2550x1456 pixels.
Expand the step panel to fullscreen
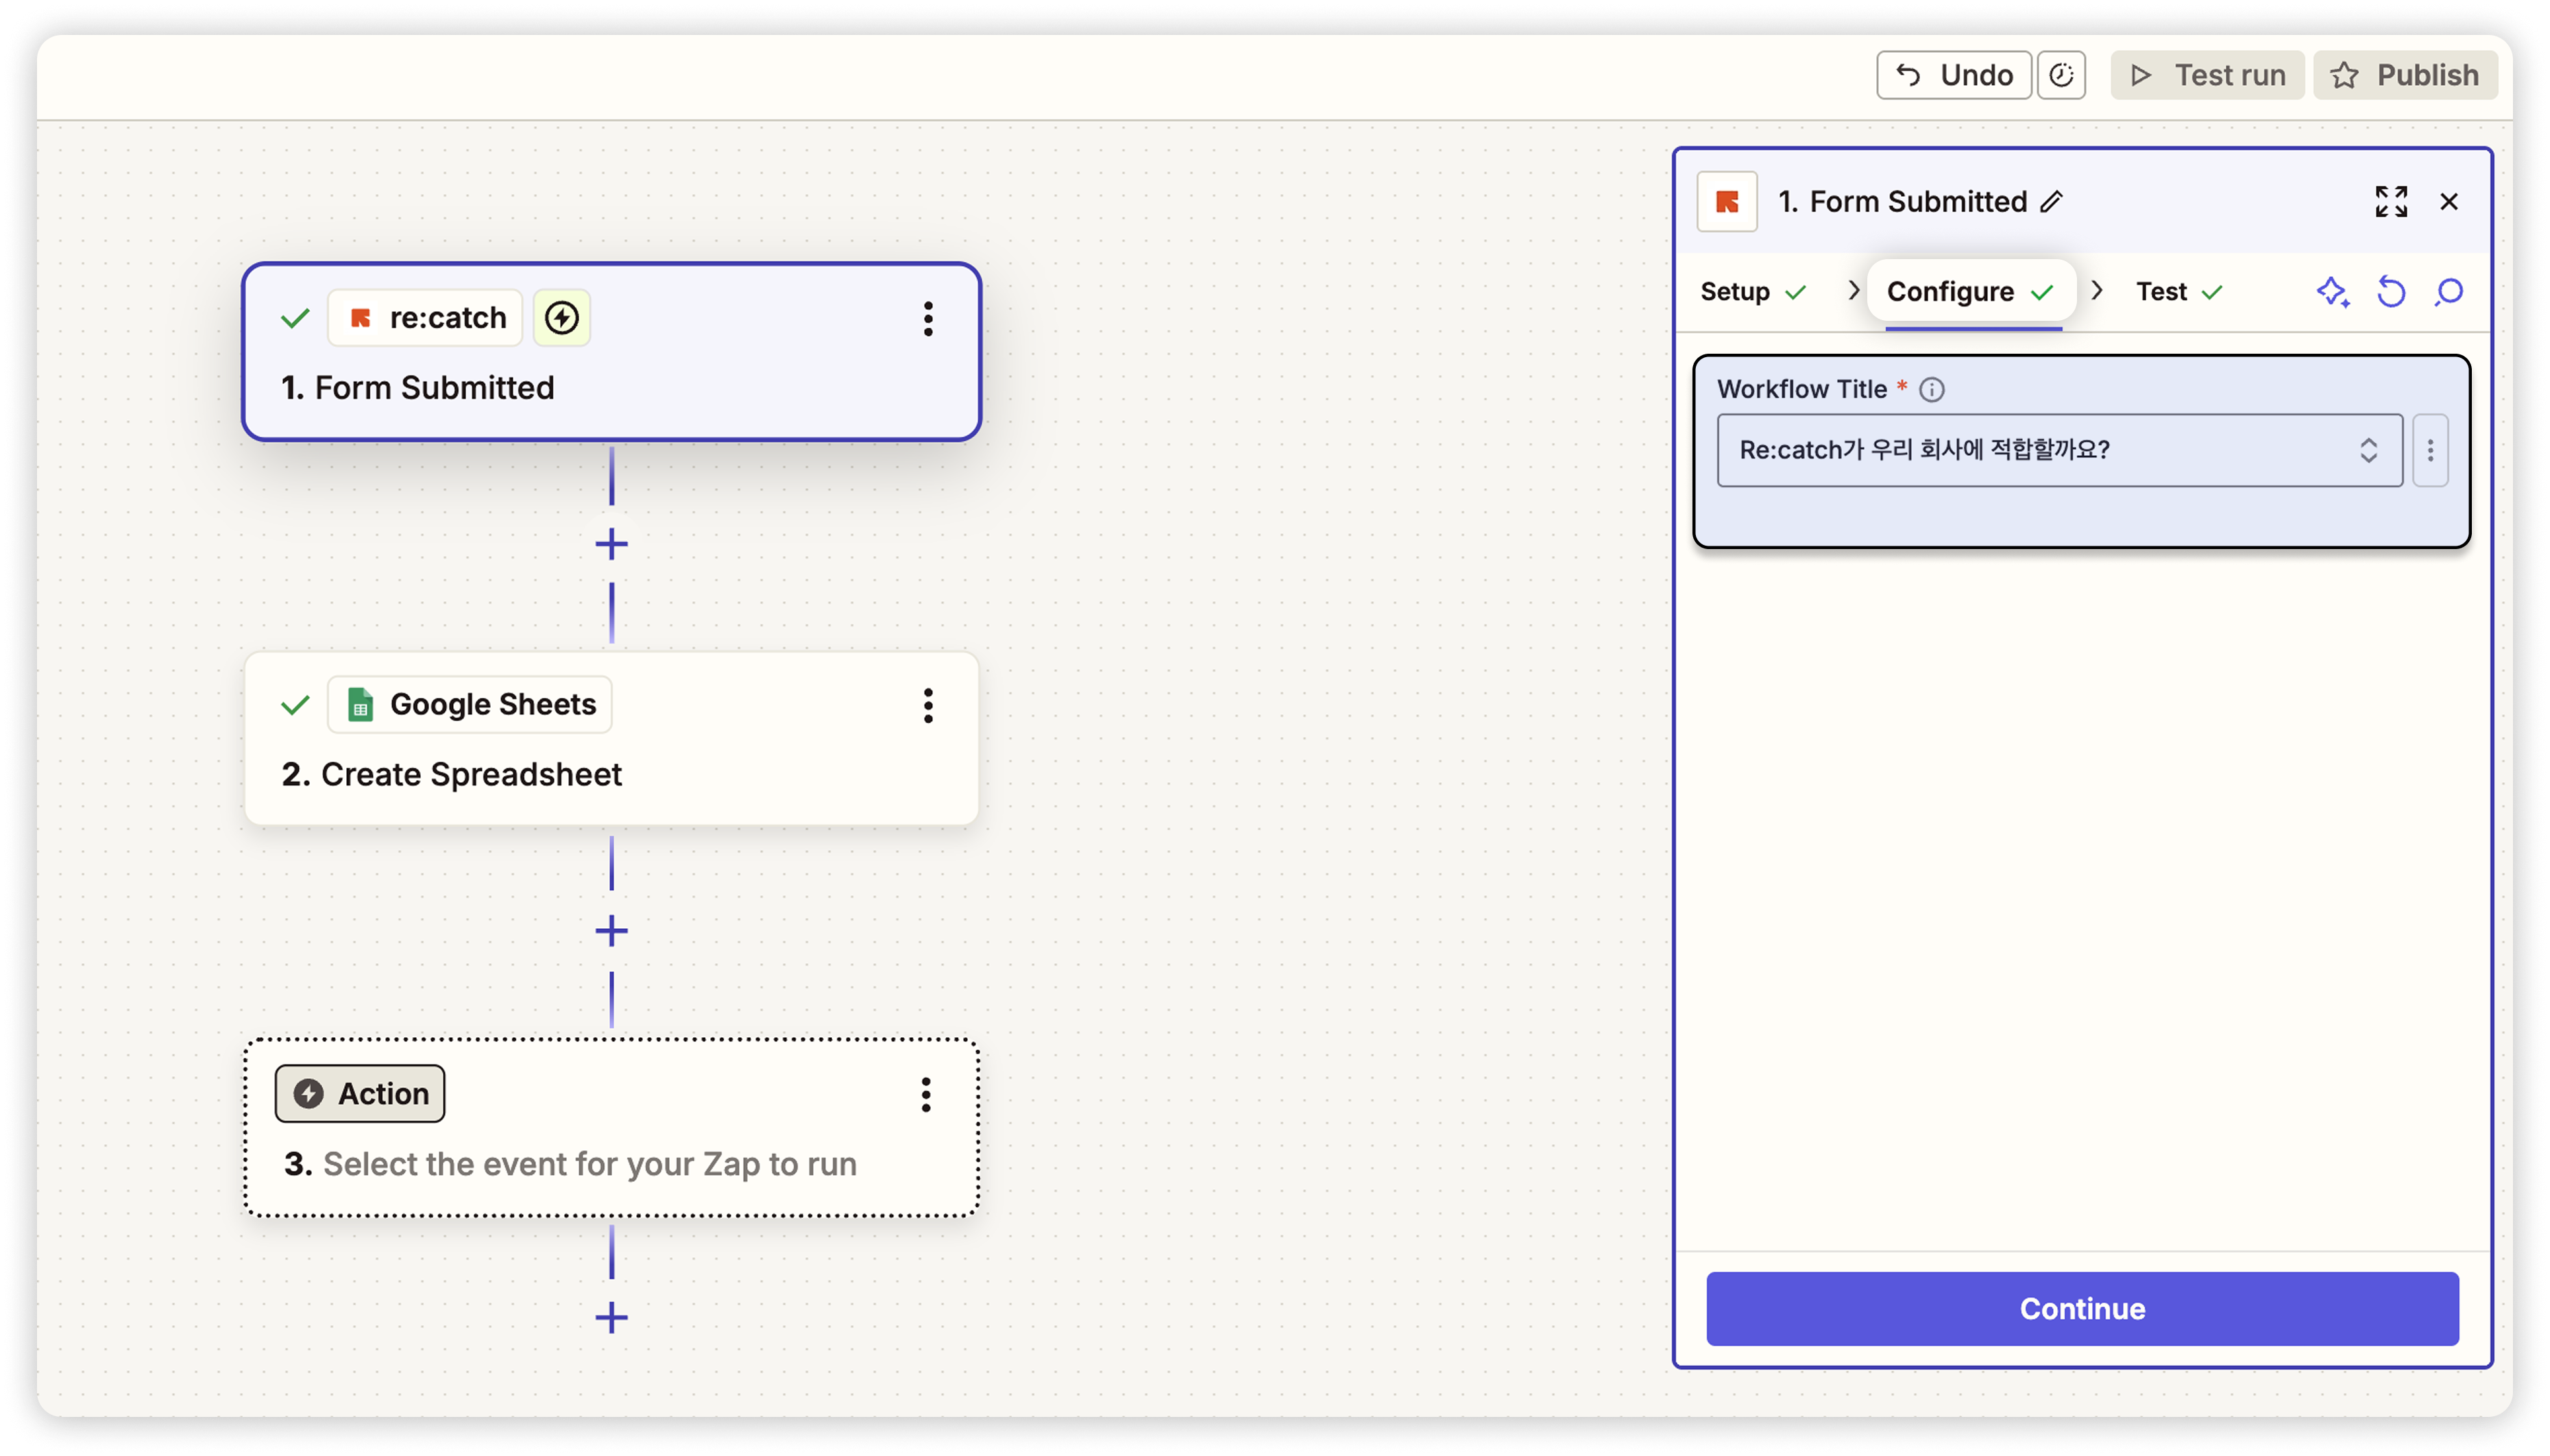[2391, 201]
